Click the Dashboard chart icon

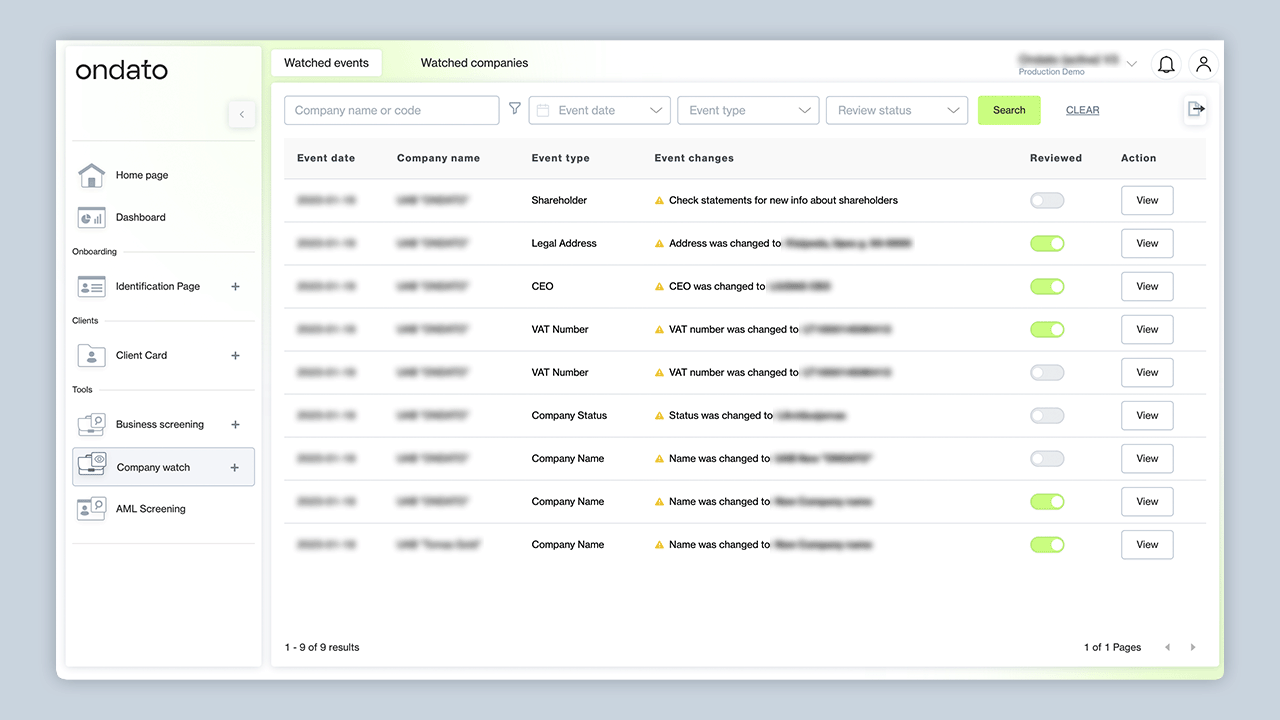click(x=91, y=217)
